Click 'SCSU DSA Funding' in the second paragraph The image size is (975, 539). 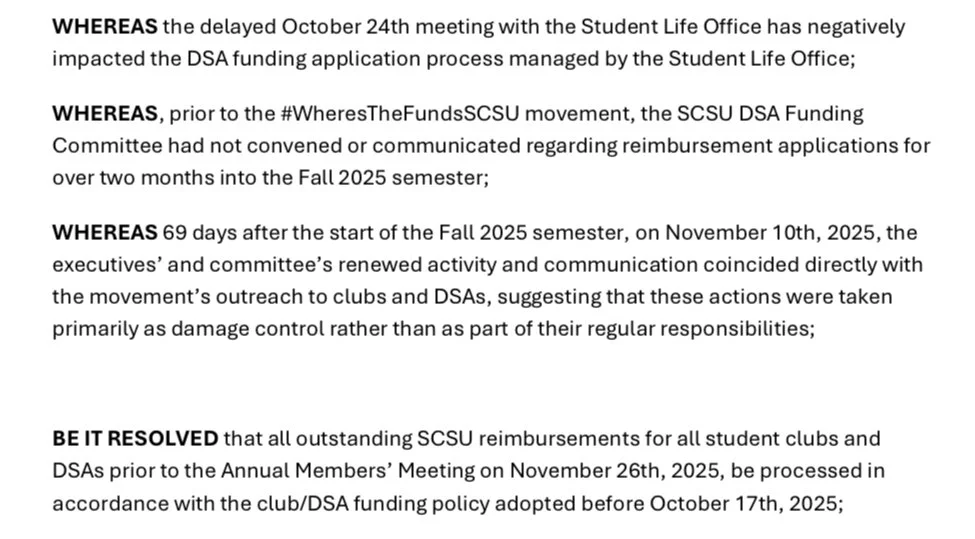click(x=770, y=114)
